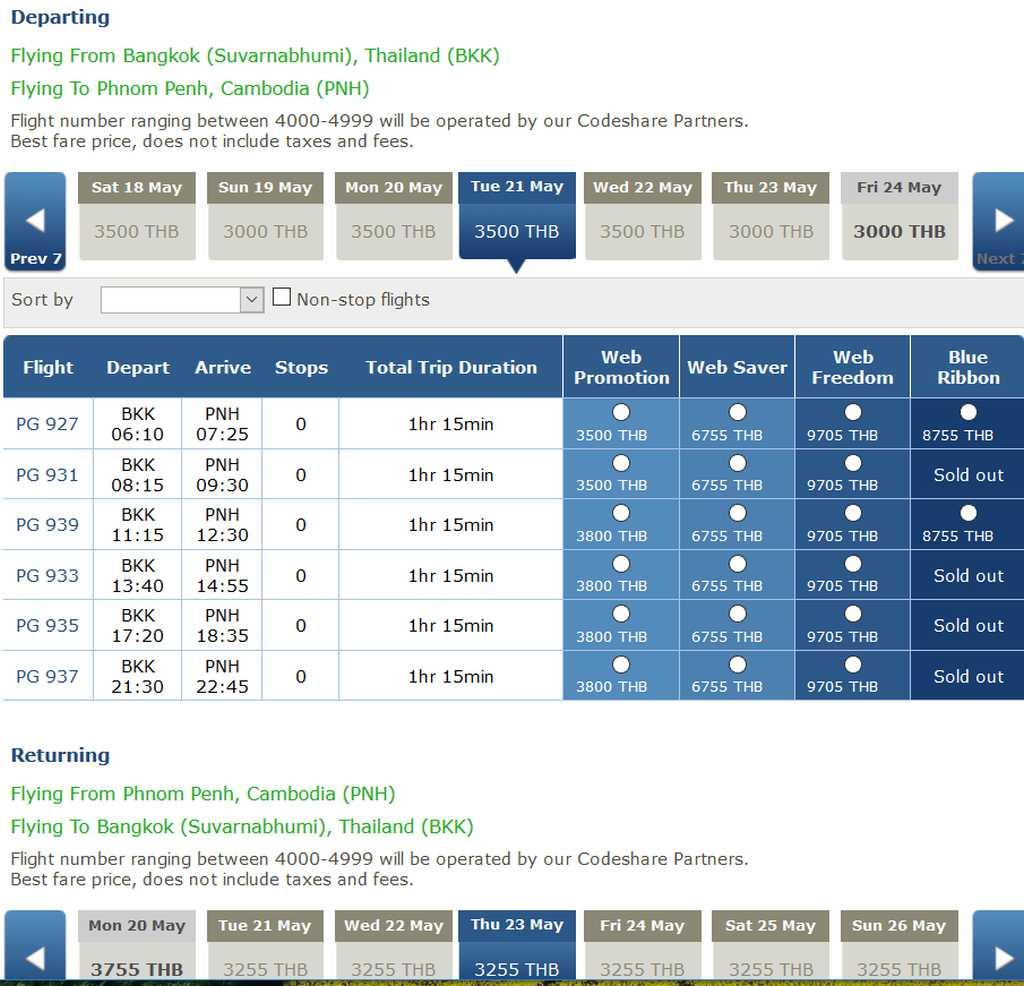Click Sold out cell for PG 937
Image resolution: width=1024 pixels, height=986 pixels.
pyautogui.click(x=968, y=676)
